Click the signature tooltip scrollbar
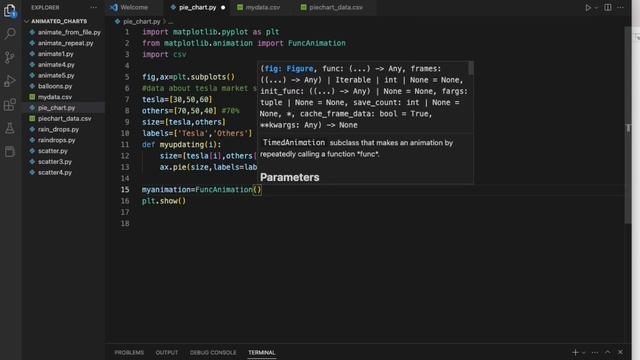The height and width of the screenshot is (360, 640). 471,68
